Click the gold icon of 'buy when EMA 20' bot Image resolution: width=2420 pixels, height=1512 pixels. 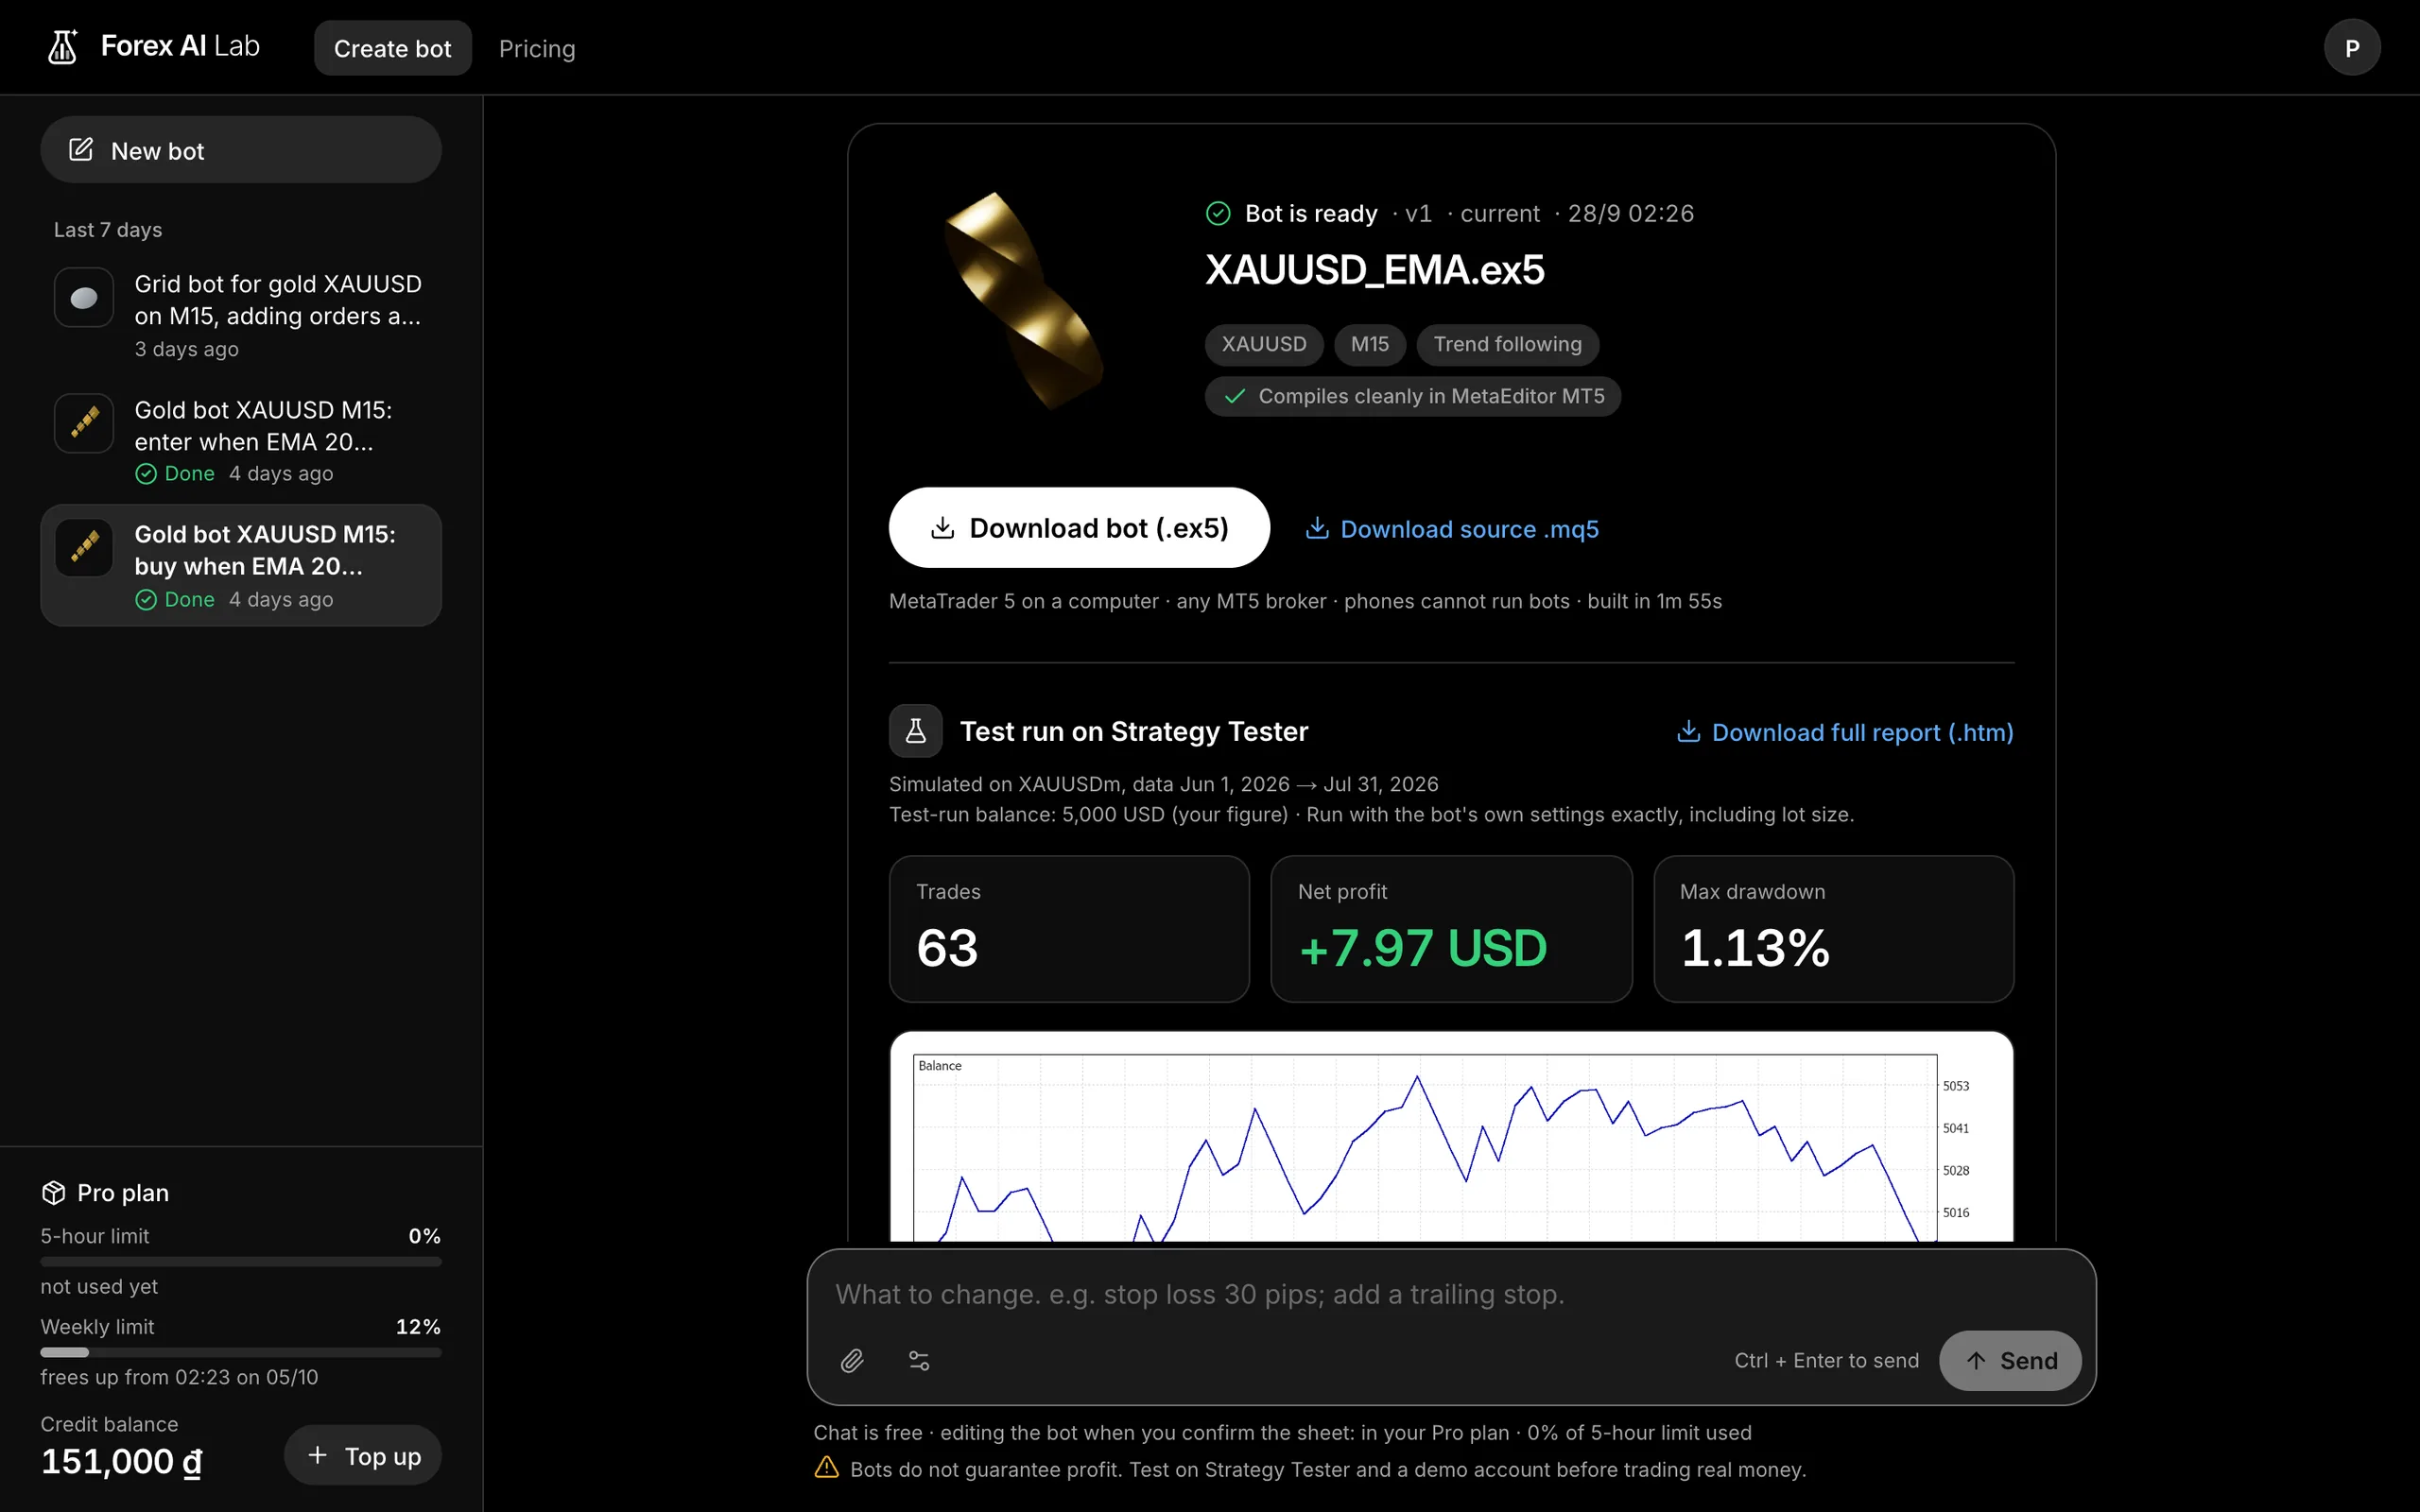pyautogui.click(x=84, y=547)
